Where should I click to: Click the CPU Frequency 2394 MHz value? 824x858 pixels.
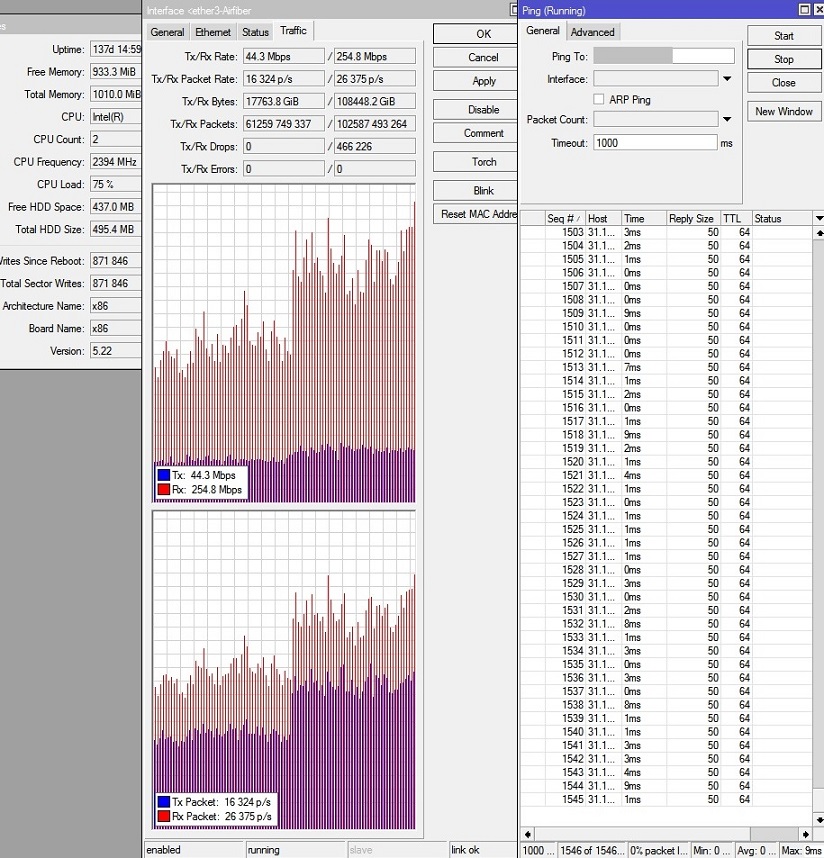click(x=115, y=162)
